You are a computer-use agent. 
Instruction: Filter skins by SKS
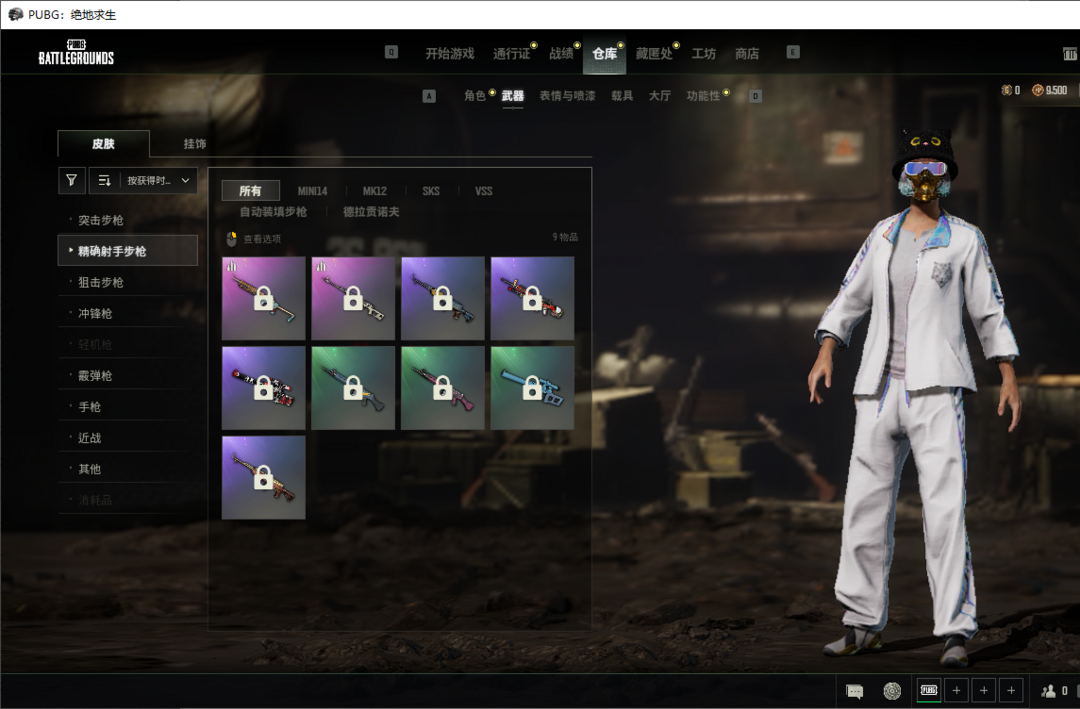tap(430, 191)
